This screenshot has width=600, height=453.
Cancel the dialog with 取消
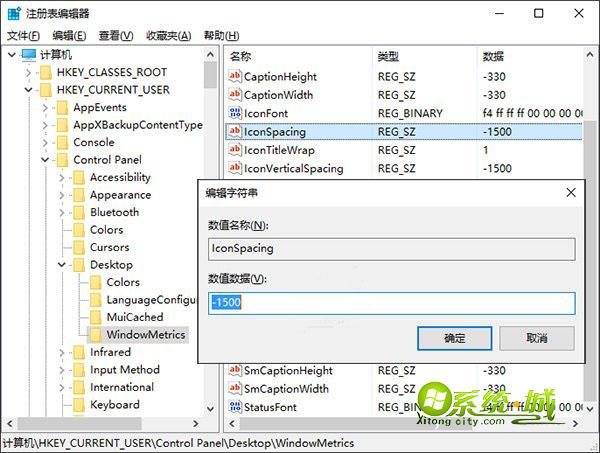point(536,338)
